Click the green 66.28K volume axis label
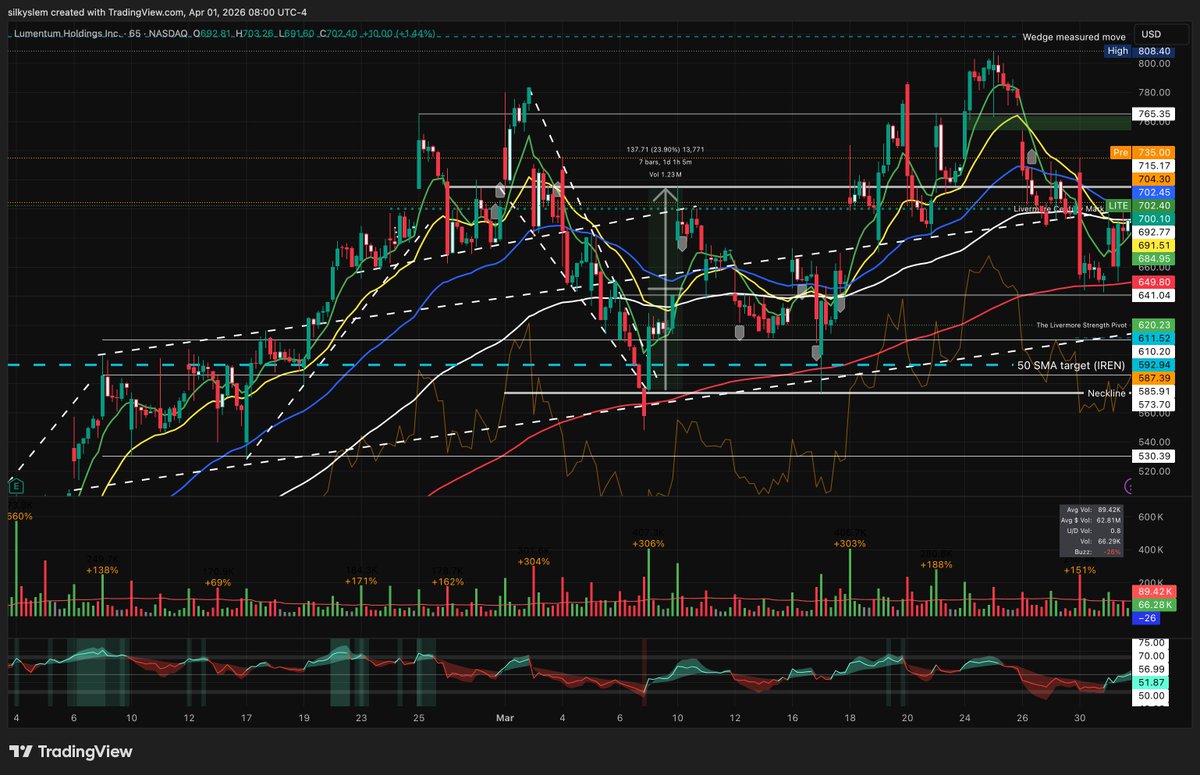1200x775 pixels. point(1153,605)
